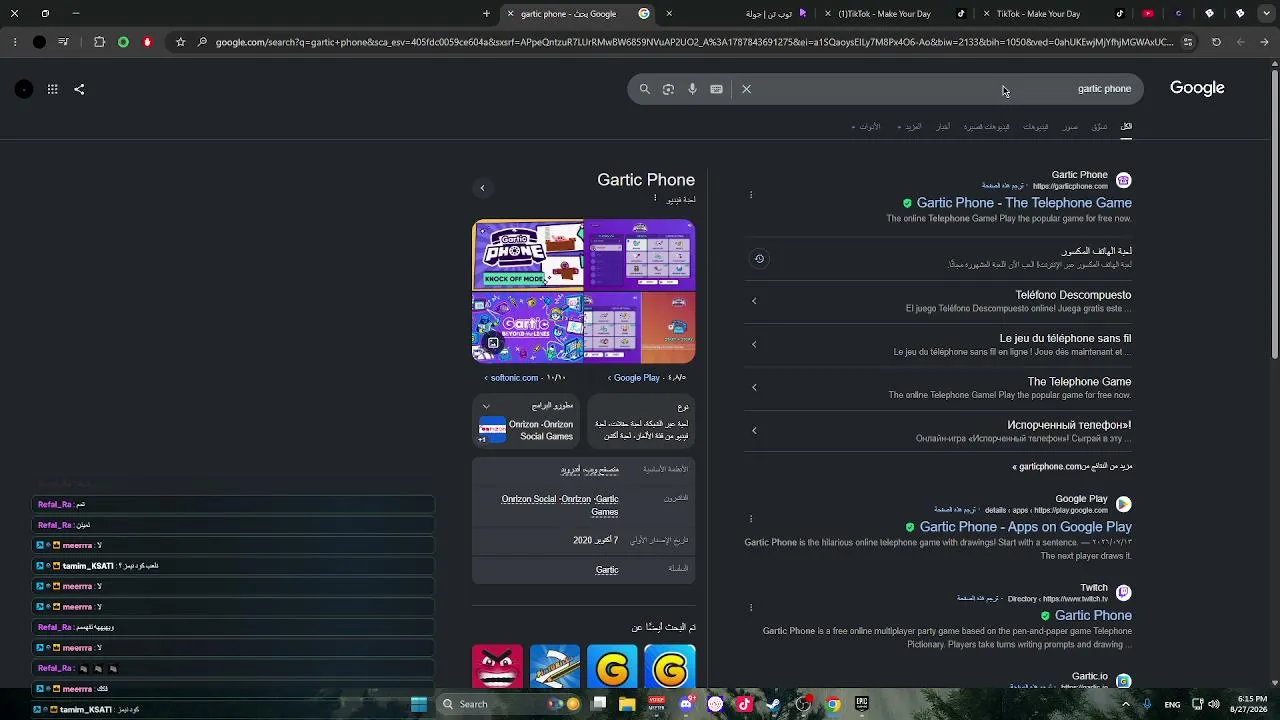
Task: Open the browser three-dot menu
Action: coord(14,42)
